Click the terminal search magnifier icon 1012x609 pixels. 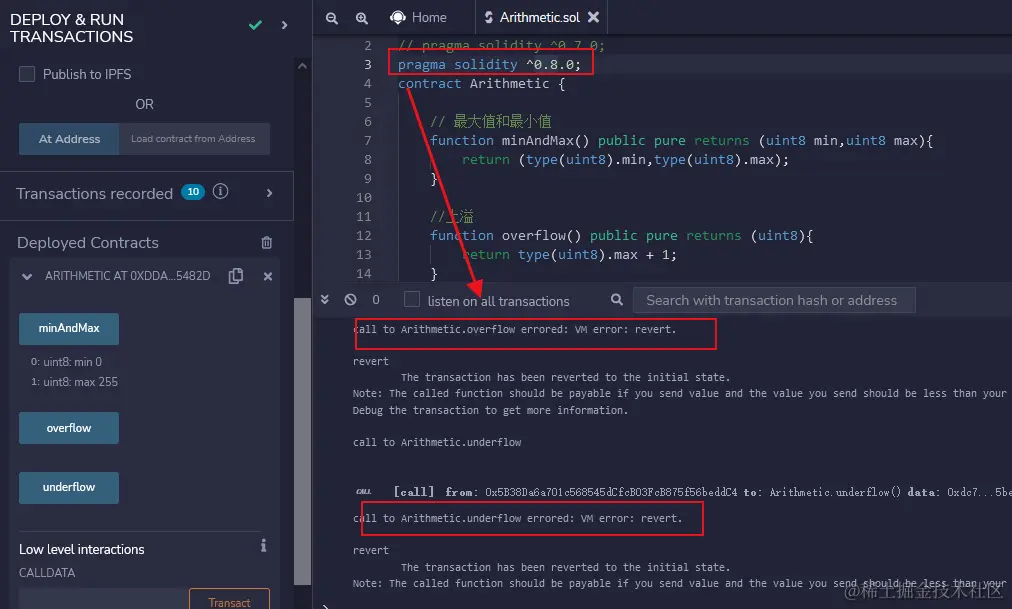[x=617, y=299]
